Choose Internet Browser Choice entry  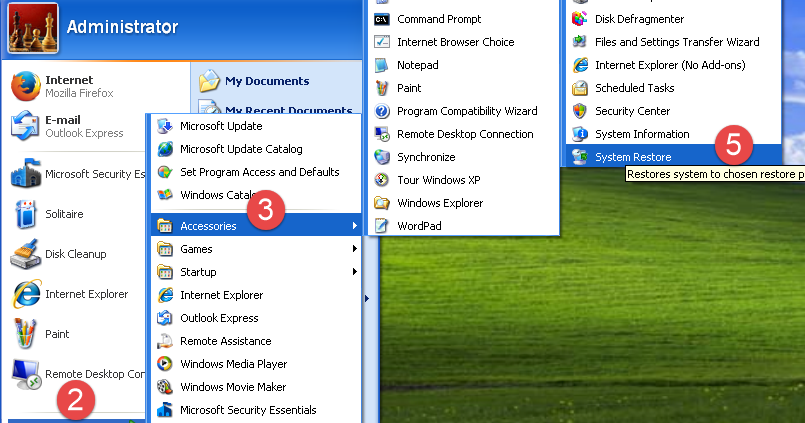pyautogui.click(x=464, y=42)
